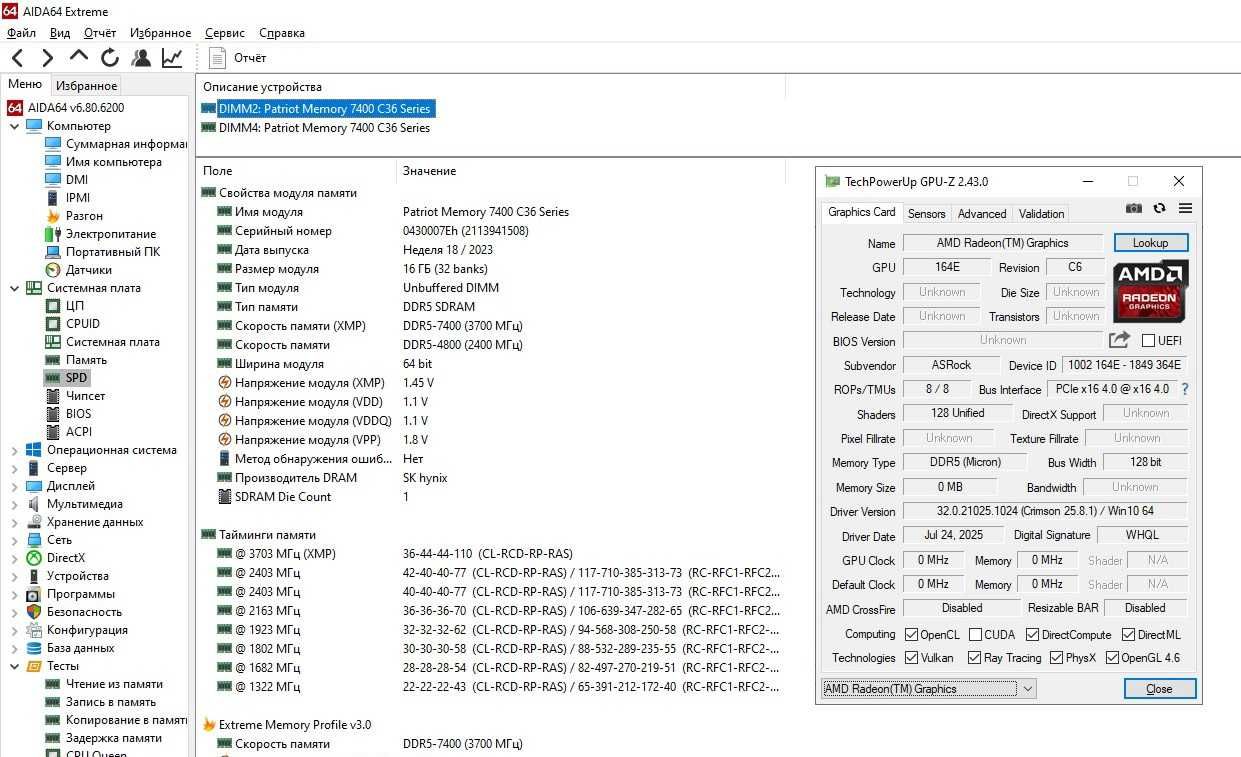
Task: Open Электропитание power item
Action: click(100, 234)
